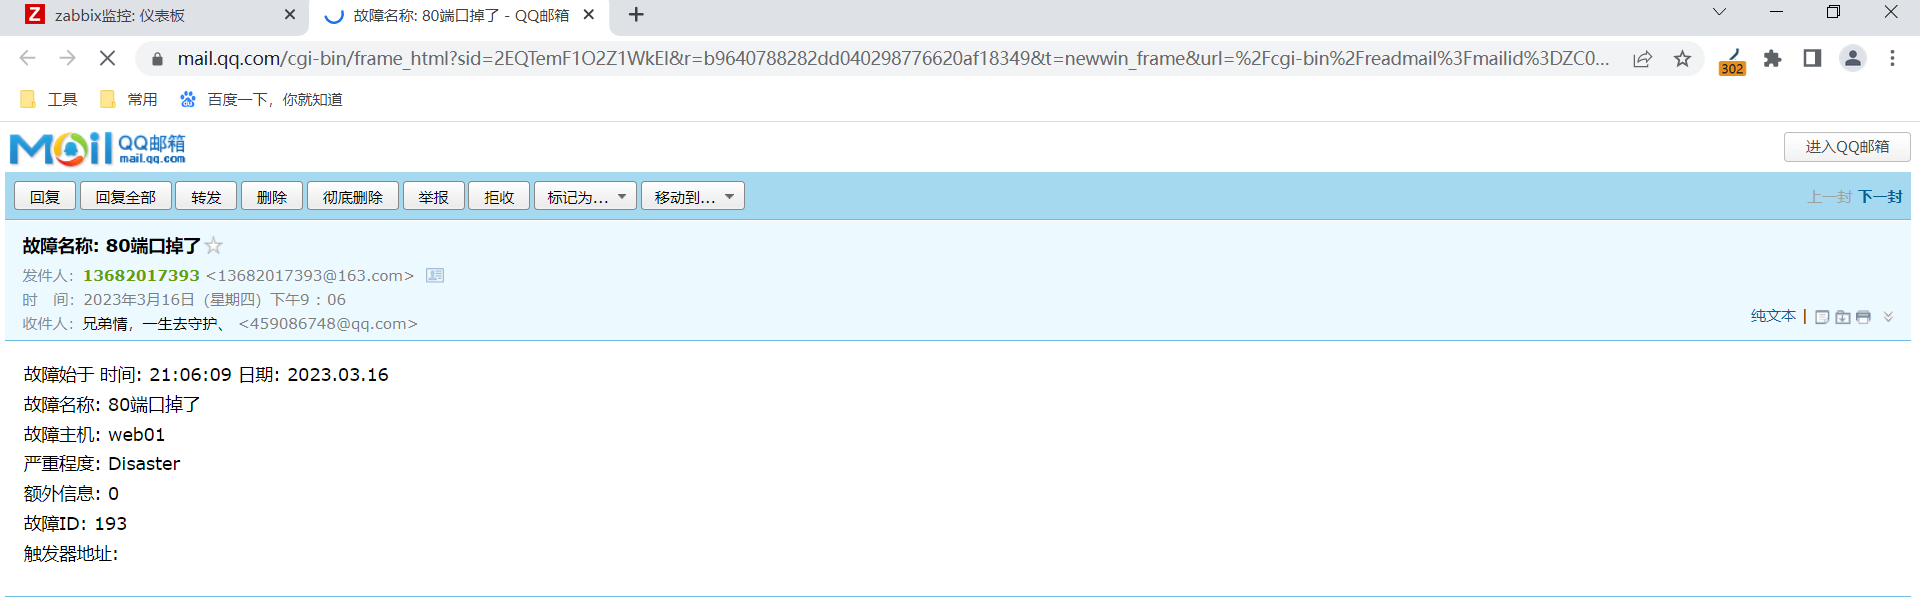Click 回复全部 to reply all
Image resolution: width=1920 pixels, height=598 pixels.
126,196
